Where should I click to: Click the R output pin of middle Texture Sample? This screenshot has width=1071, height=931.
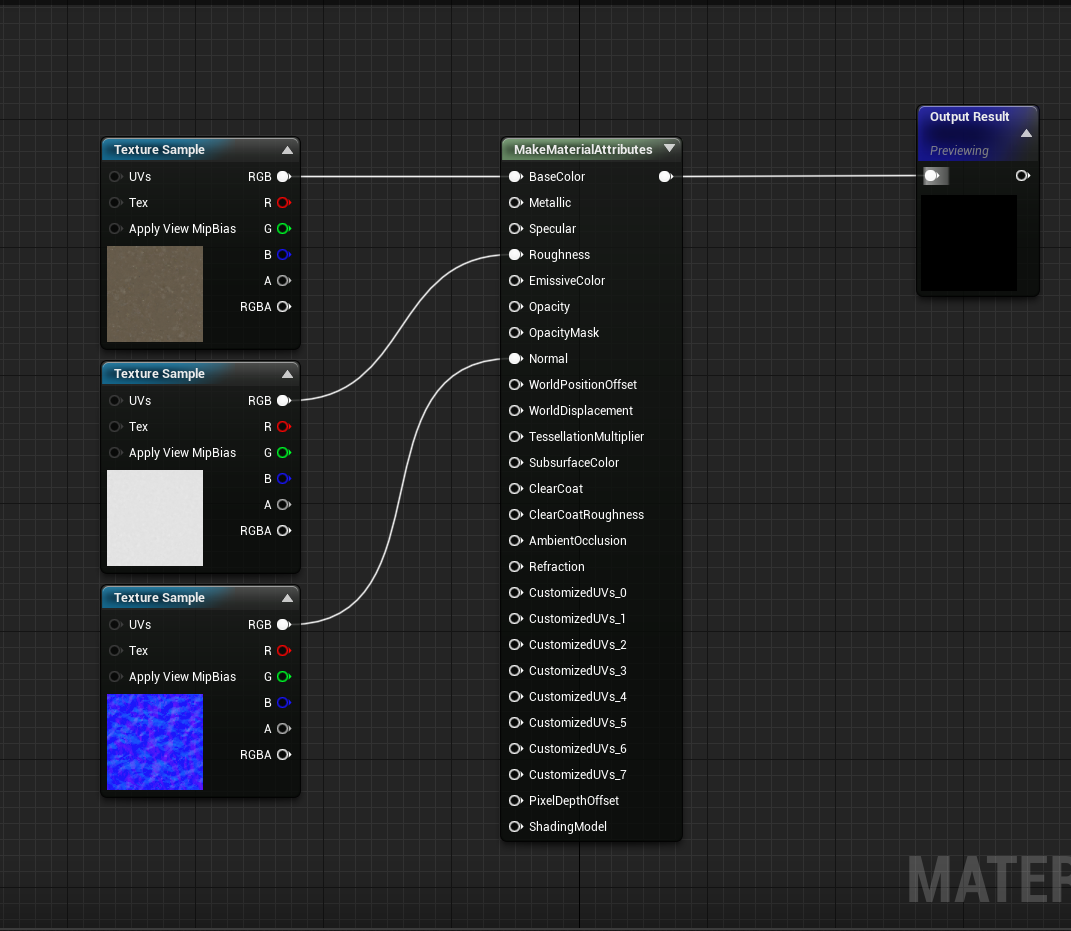tap(283, 427)
